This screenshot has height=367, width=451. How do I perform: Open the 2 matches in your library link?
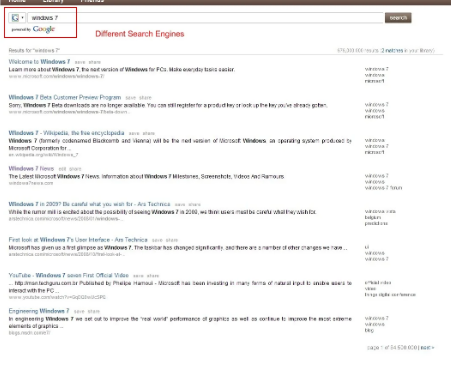392,50
